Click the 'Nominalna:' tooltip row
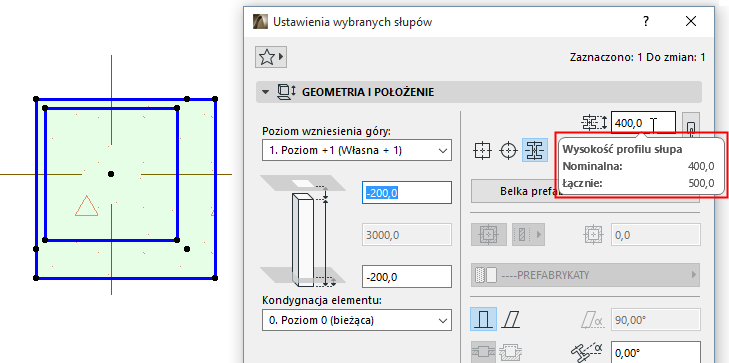This screenshot has width=729, height=363. 639,166
